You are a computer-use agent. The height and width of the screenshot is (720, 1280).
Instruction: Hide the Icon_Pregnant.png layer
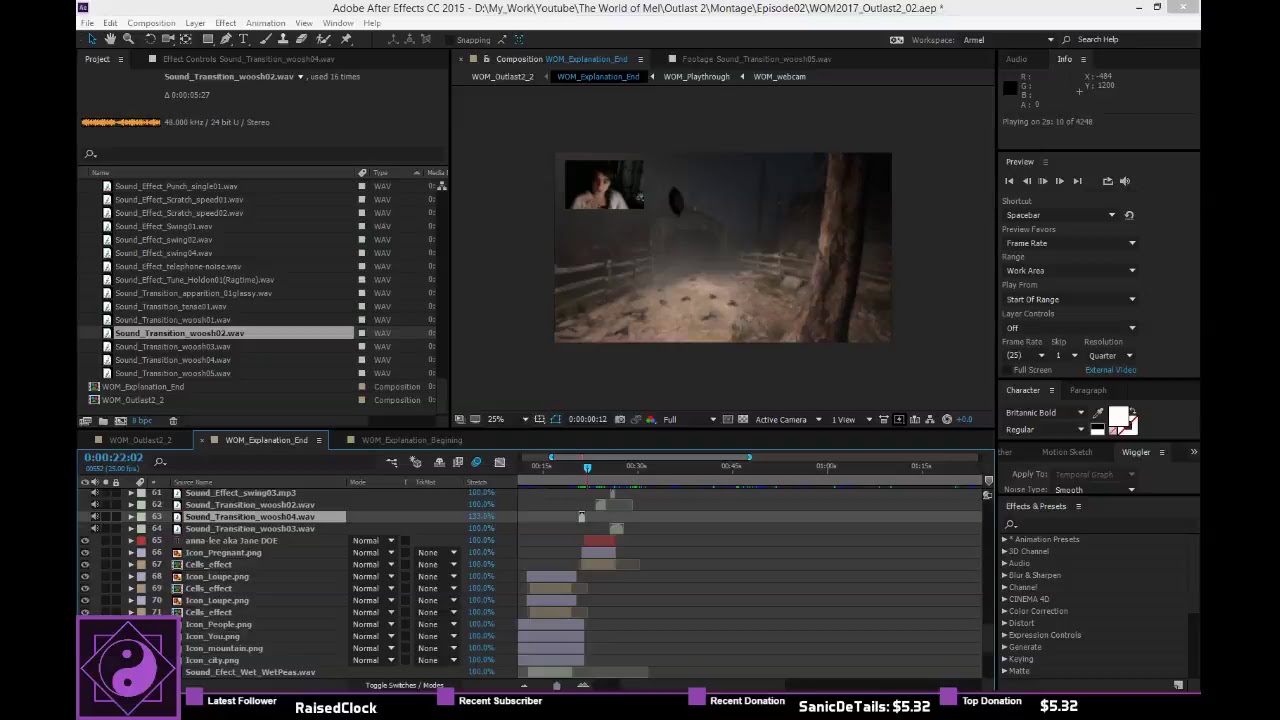tap(85, 553)
